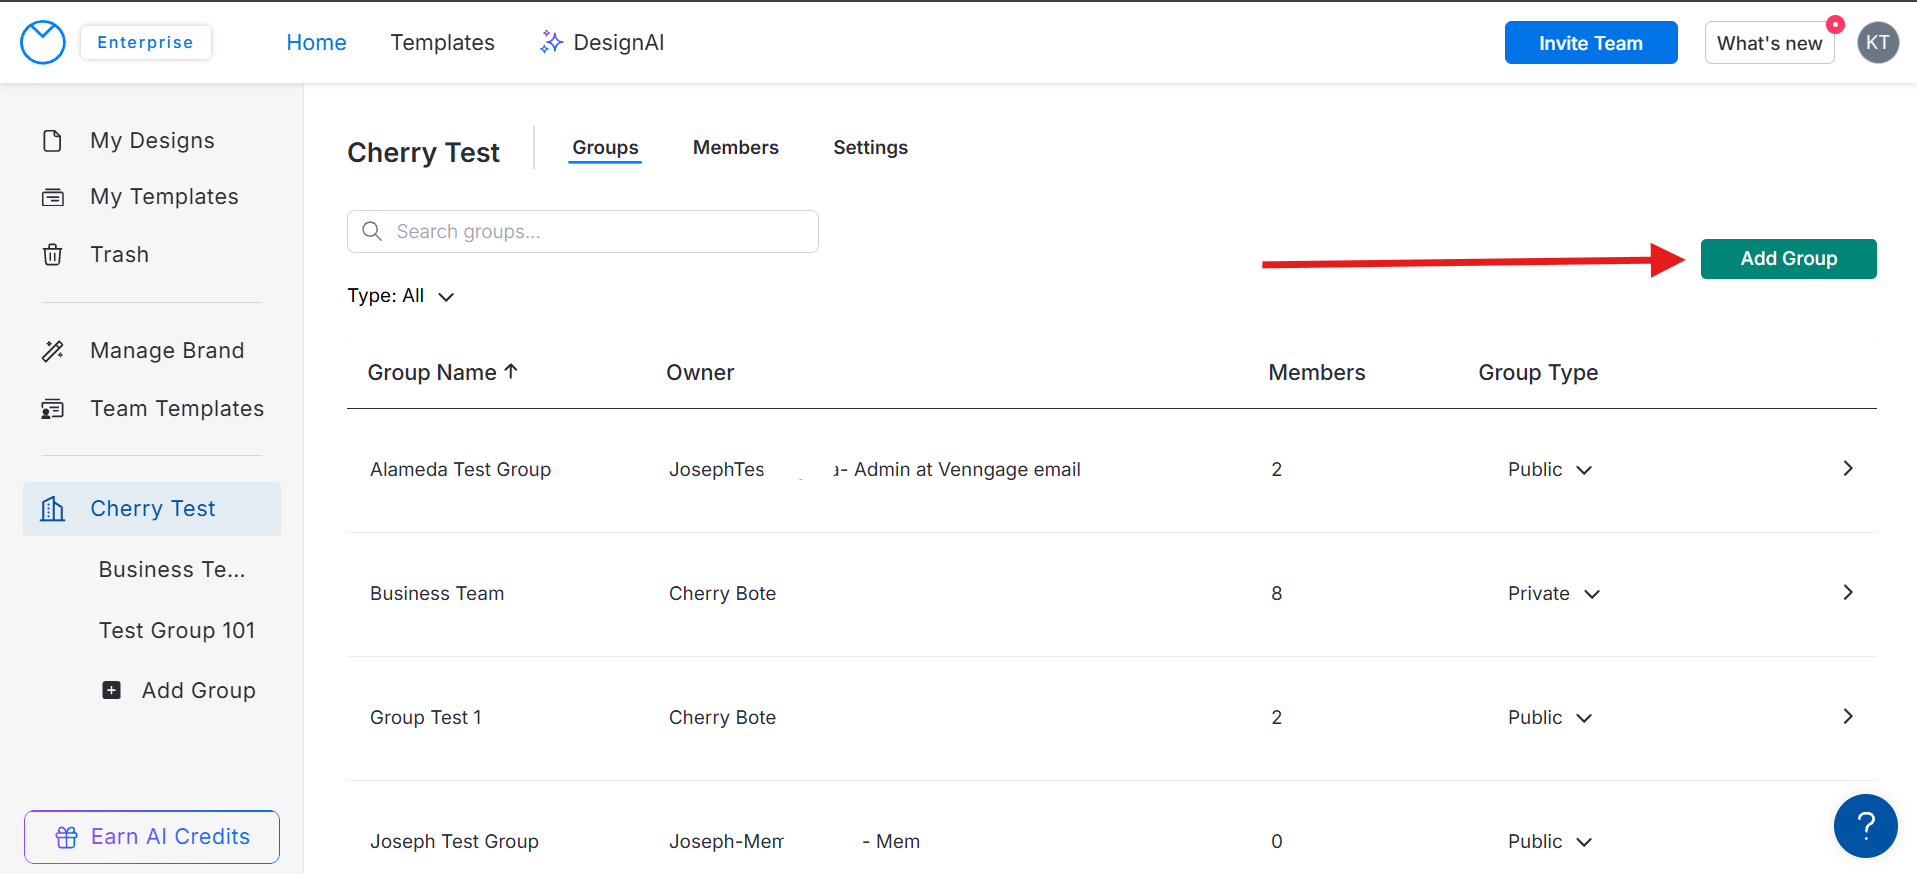This screenshot has width=1917, height=874.
Task: Click the Cherry Test building icon
Action: click(53, 509)
